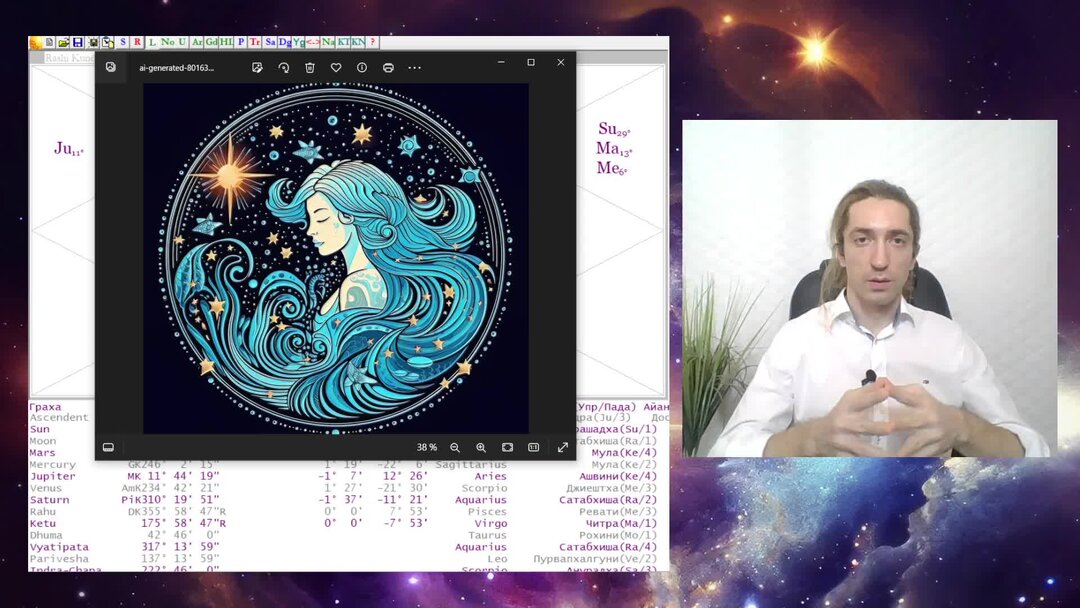This screenshot has height=608, width=1080.
Task: Click the red <-> toolbar button
Action: [x=313, y=42]
